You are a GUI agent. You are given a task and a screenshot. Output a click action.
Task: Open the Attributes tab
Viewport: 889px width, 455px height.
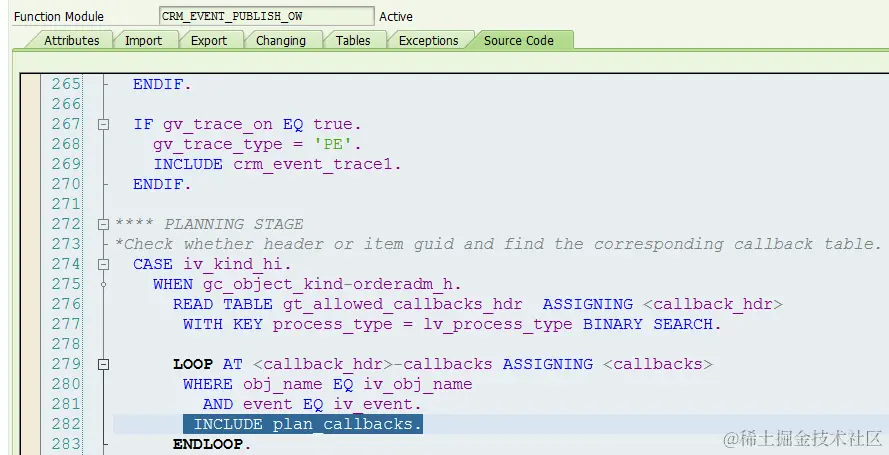tap(71, 41)
